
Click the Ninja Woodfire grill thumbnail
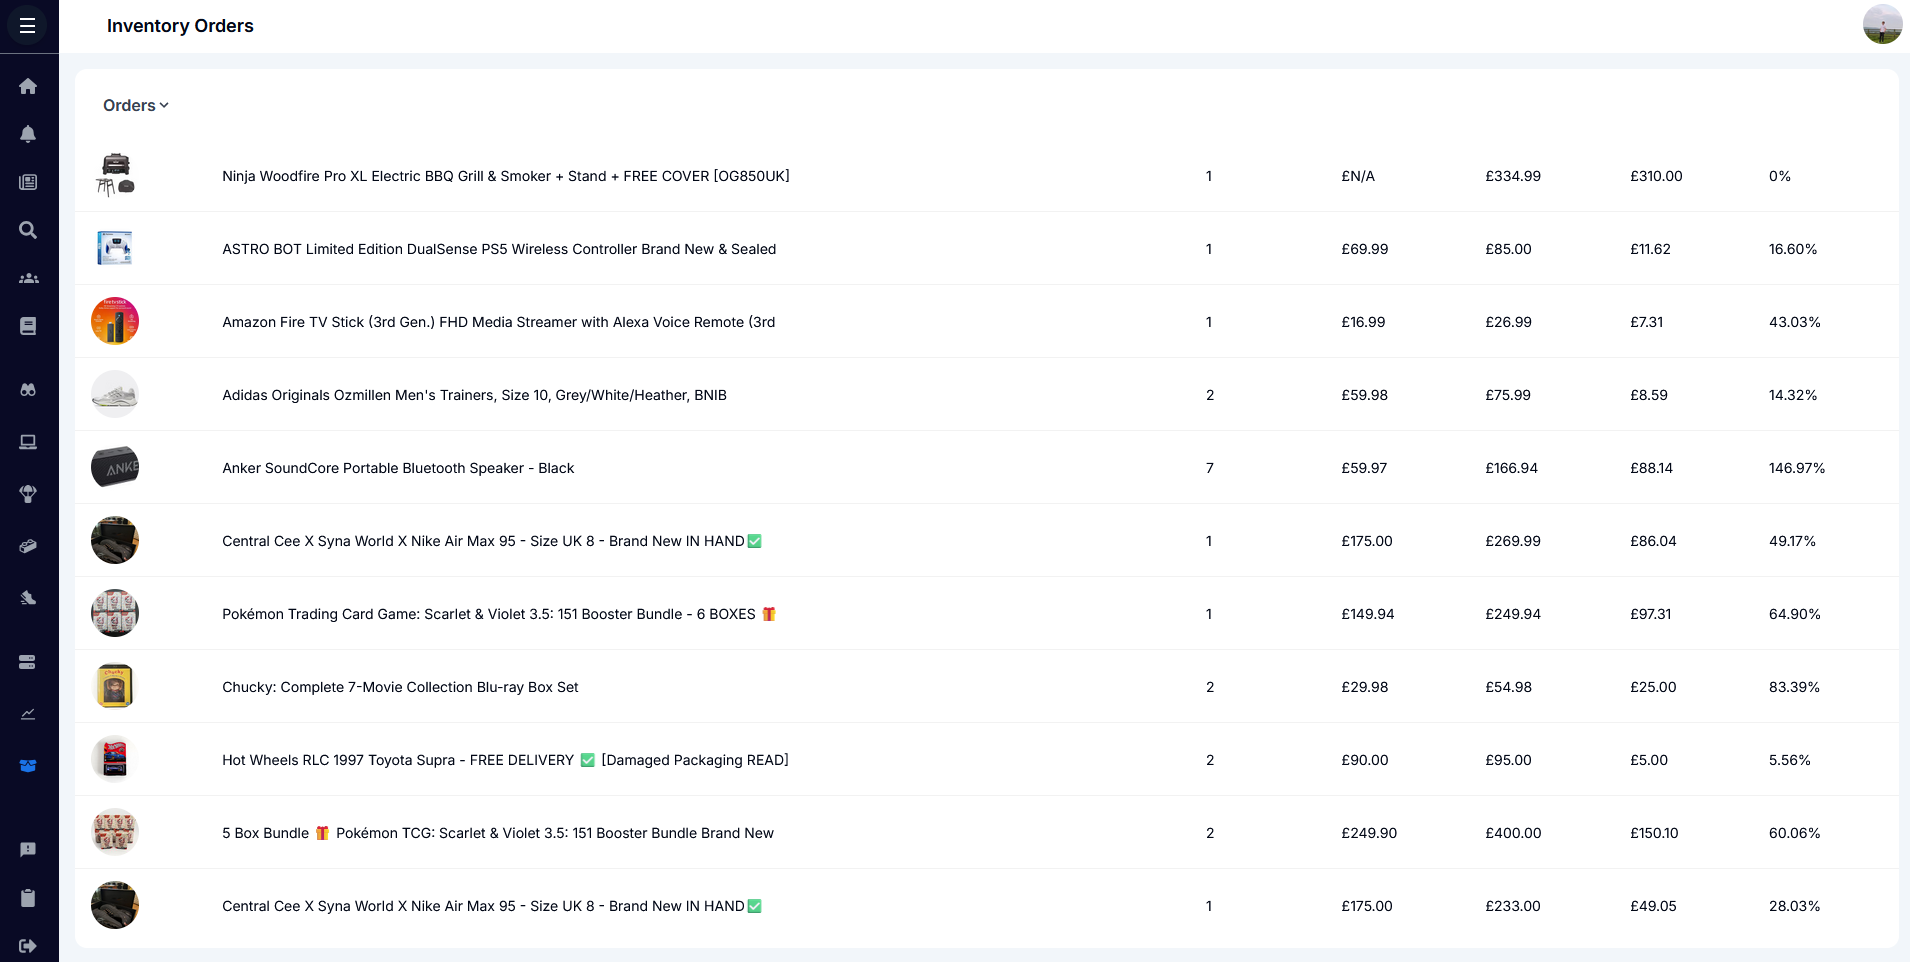tap(115, 175)
